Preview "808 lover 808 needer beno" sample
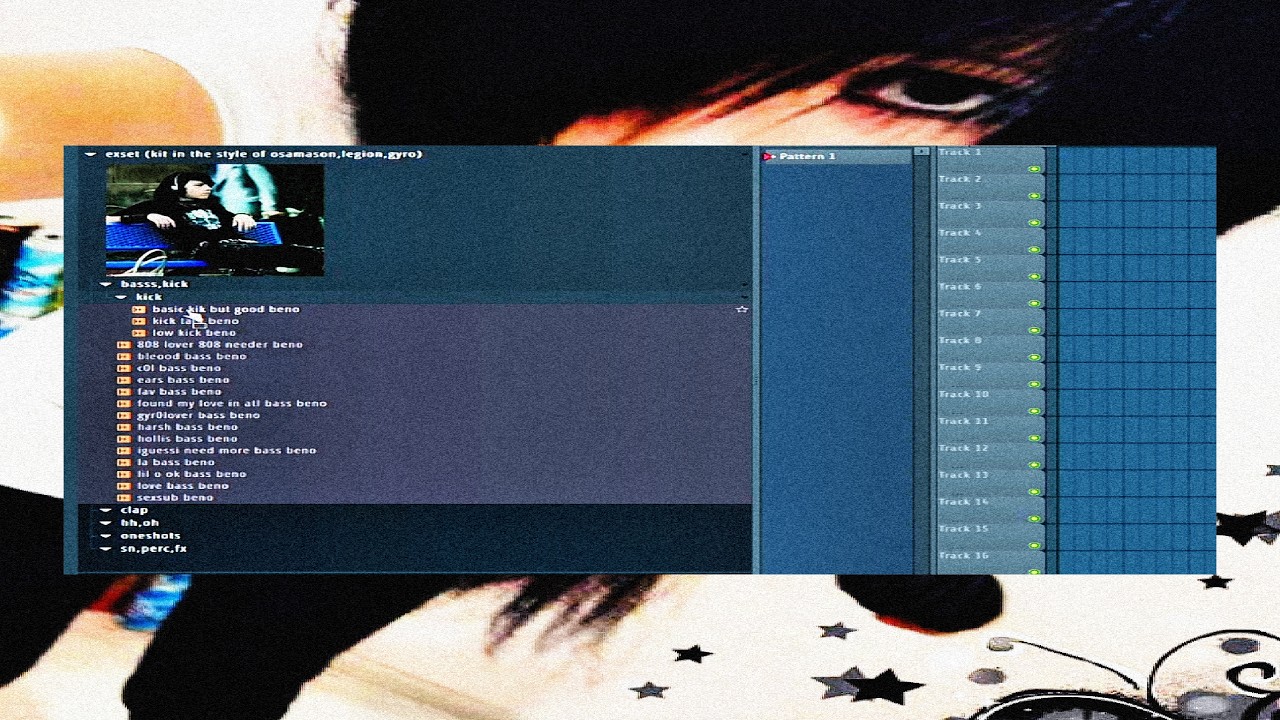The height and width of the screenshot is (720, 1280). tap(220, 345)
